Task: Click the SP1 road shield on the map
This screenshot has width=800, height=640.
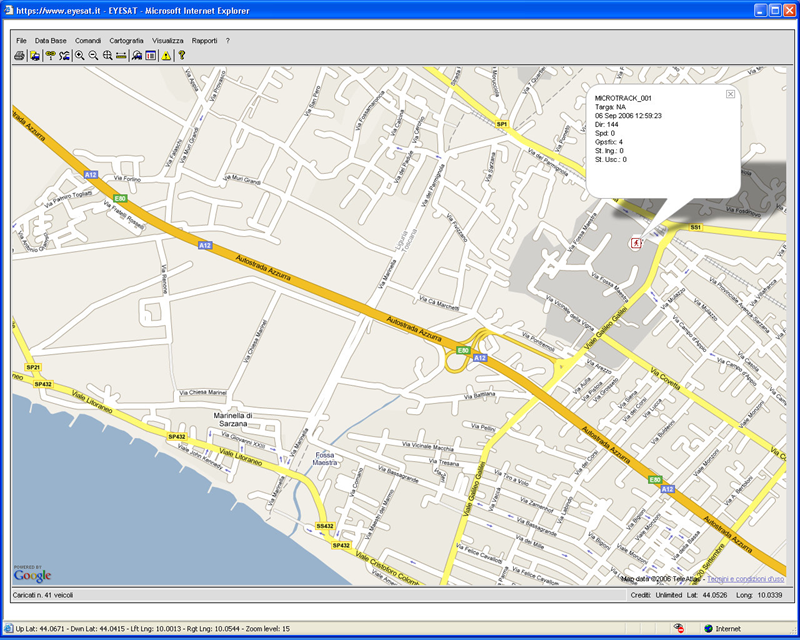Action: tap(502, 124)
